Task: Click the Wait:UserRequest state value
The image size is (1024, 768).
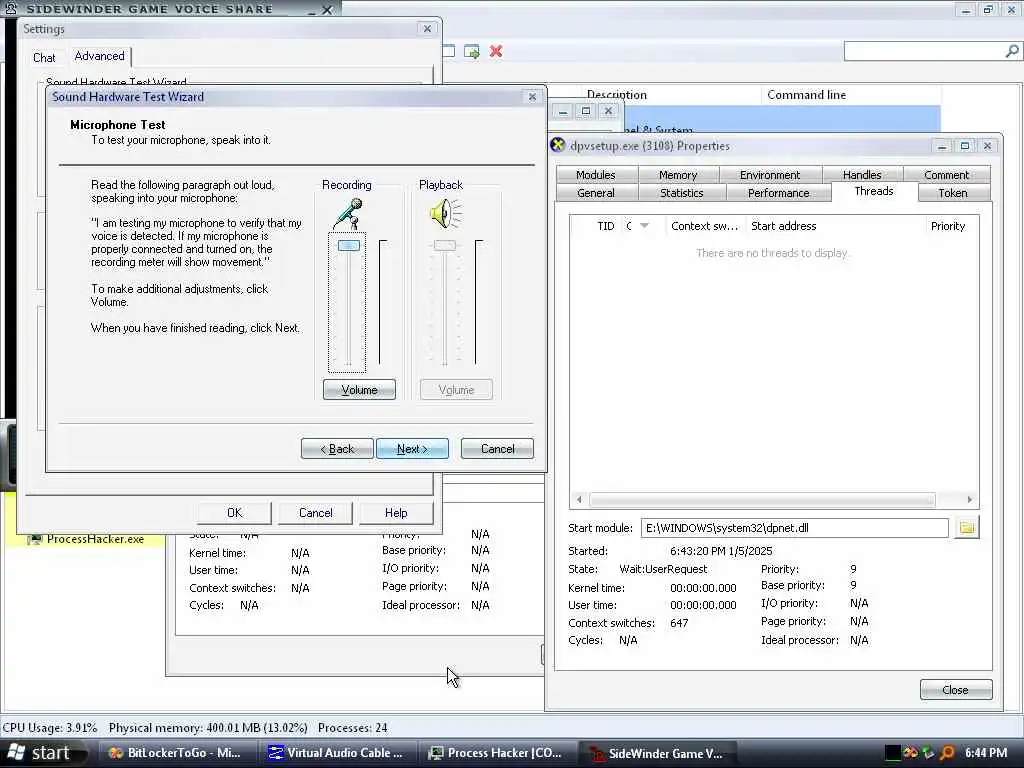Action: tap(663, 569)
